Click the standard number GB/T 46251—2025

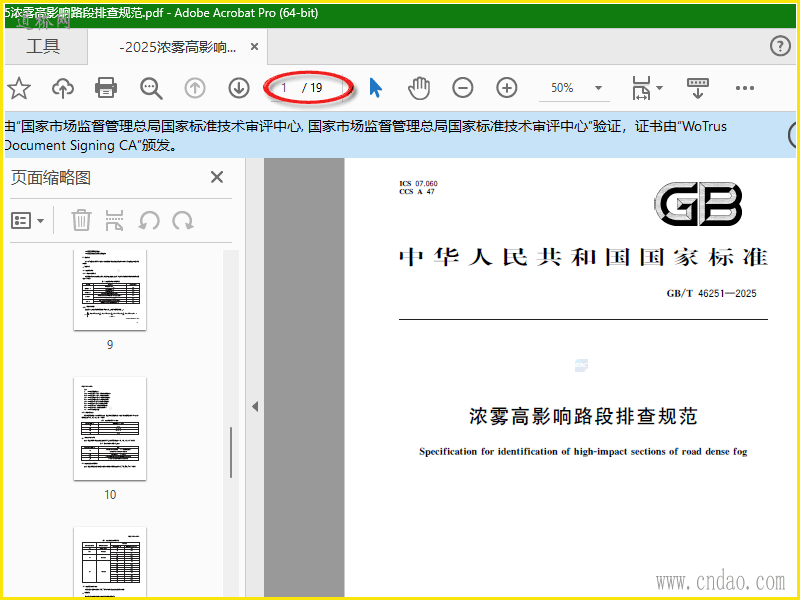[x=711, y=293]
